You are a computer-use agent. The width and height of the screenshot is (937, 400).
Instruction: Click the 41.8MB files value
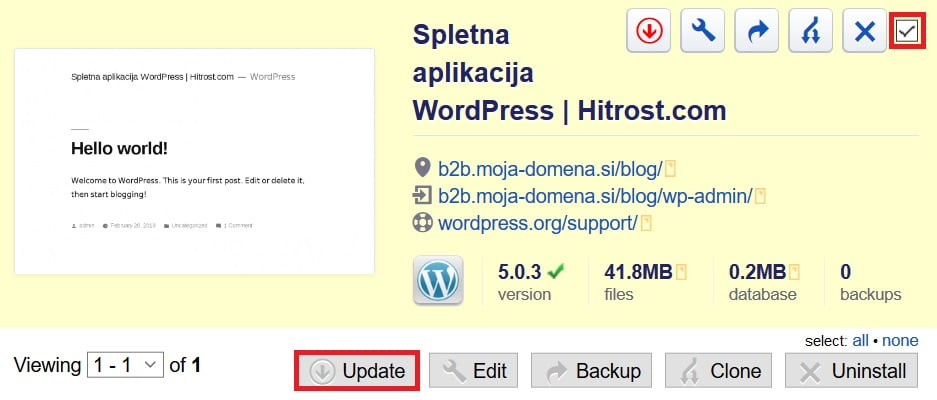[x=638, y=272]
